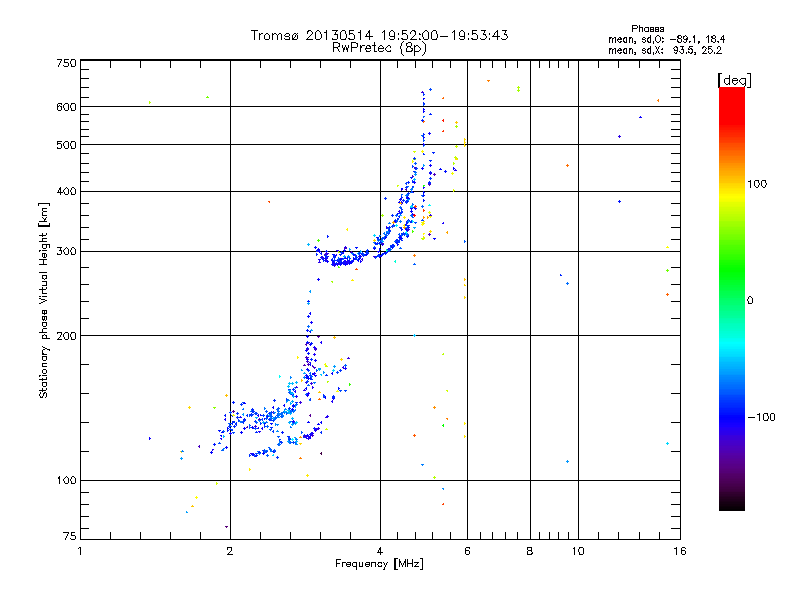800x600 pixels.
Task: Click the frequency axis tick '8'
Action: tap(530, 551)
